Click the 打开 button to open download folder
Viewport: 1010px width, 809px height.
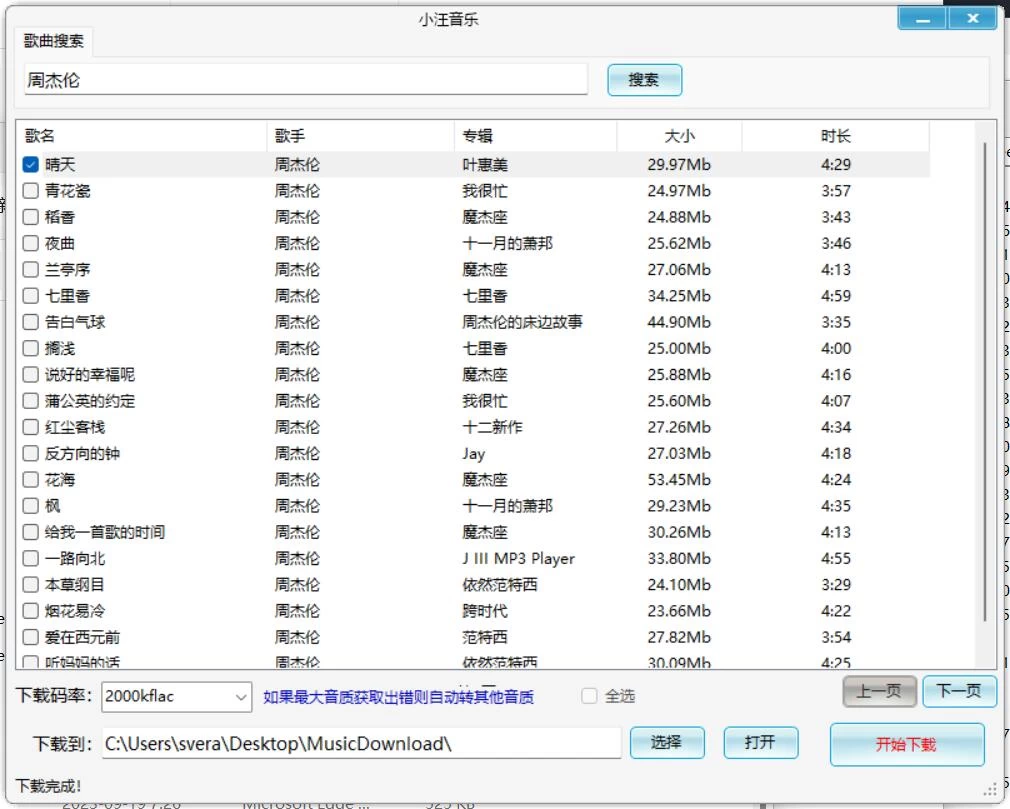point(761,743)
